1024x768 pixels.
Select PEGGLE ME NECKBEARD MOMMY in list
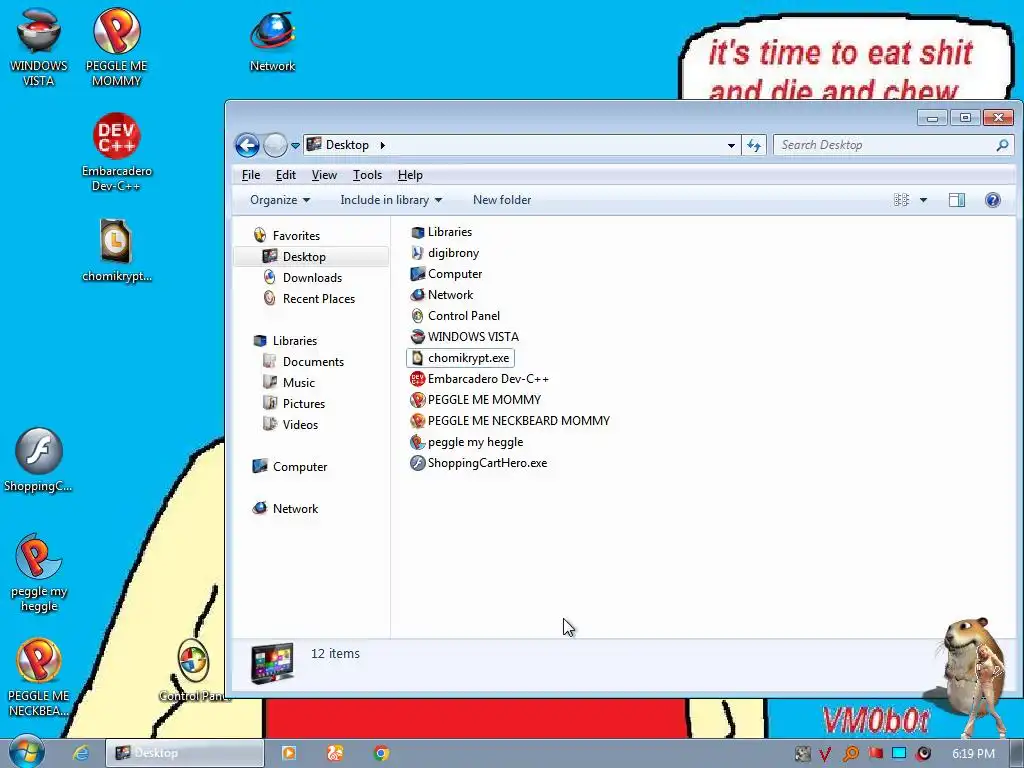click(x=510, y=421)
